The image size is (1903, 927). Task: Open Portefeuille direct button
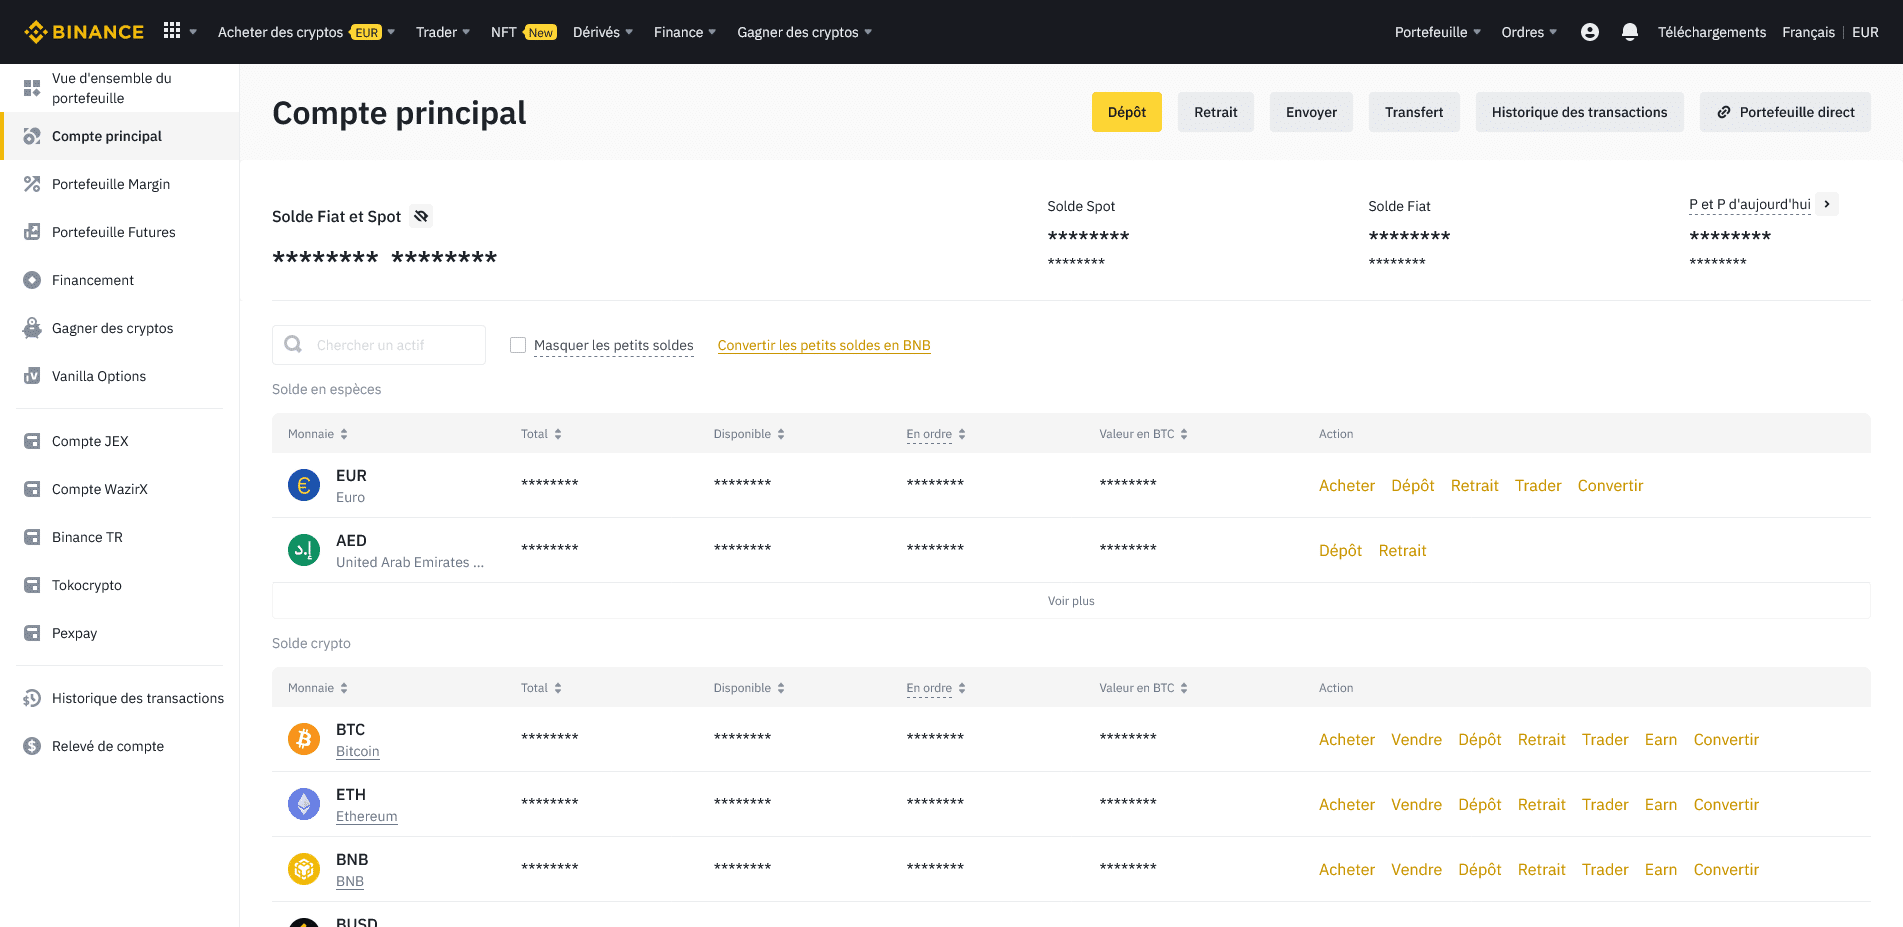tap(1786, 112)
